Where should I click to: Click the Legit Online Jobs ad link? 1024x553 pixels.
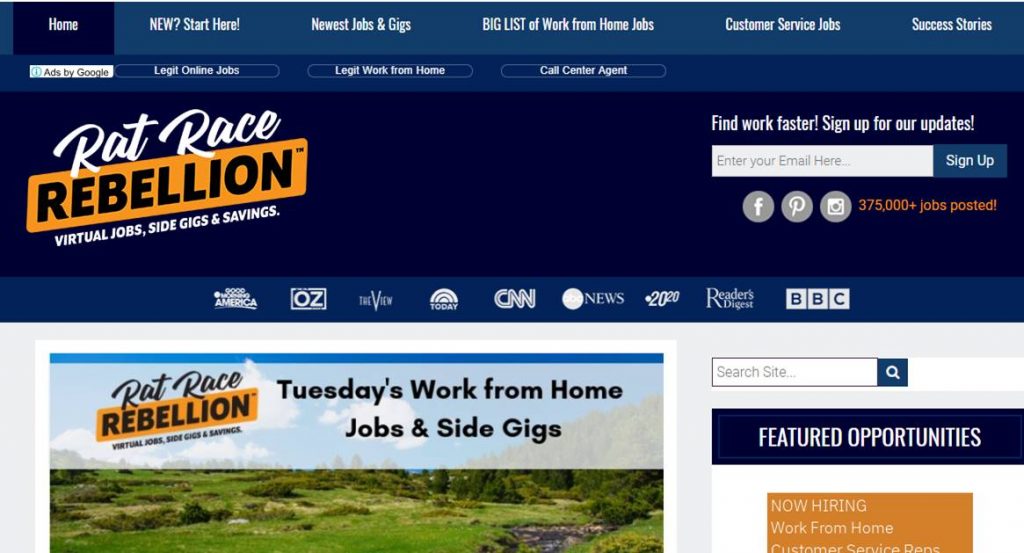(x=197, y=71)
